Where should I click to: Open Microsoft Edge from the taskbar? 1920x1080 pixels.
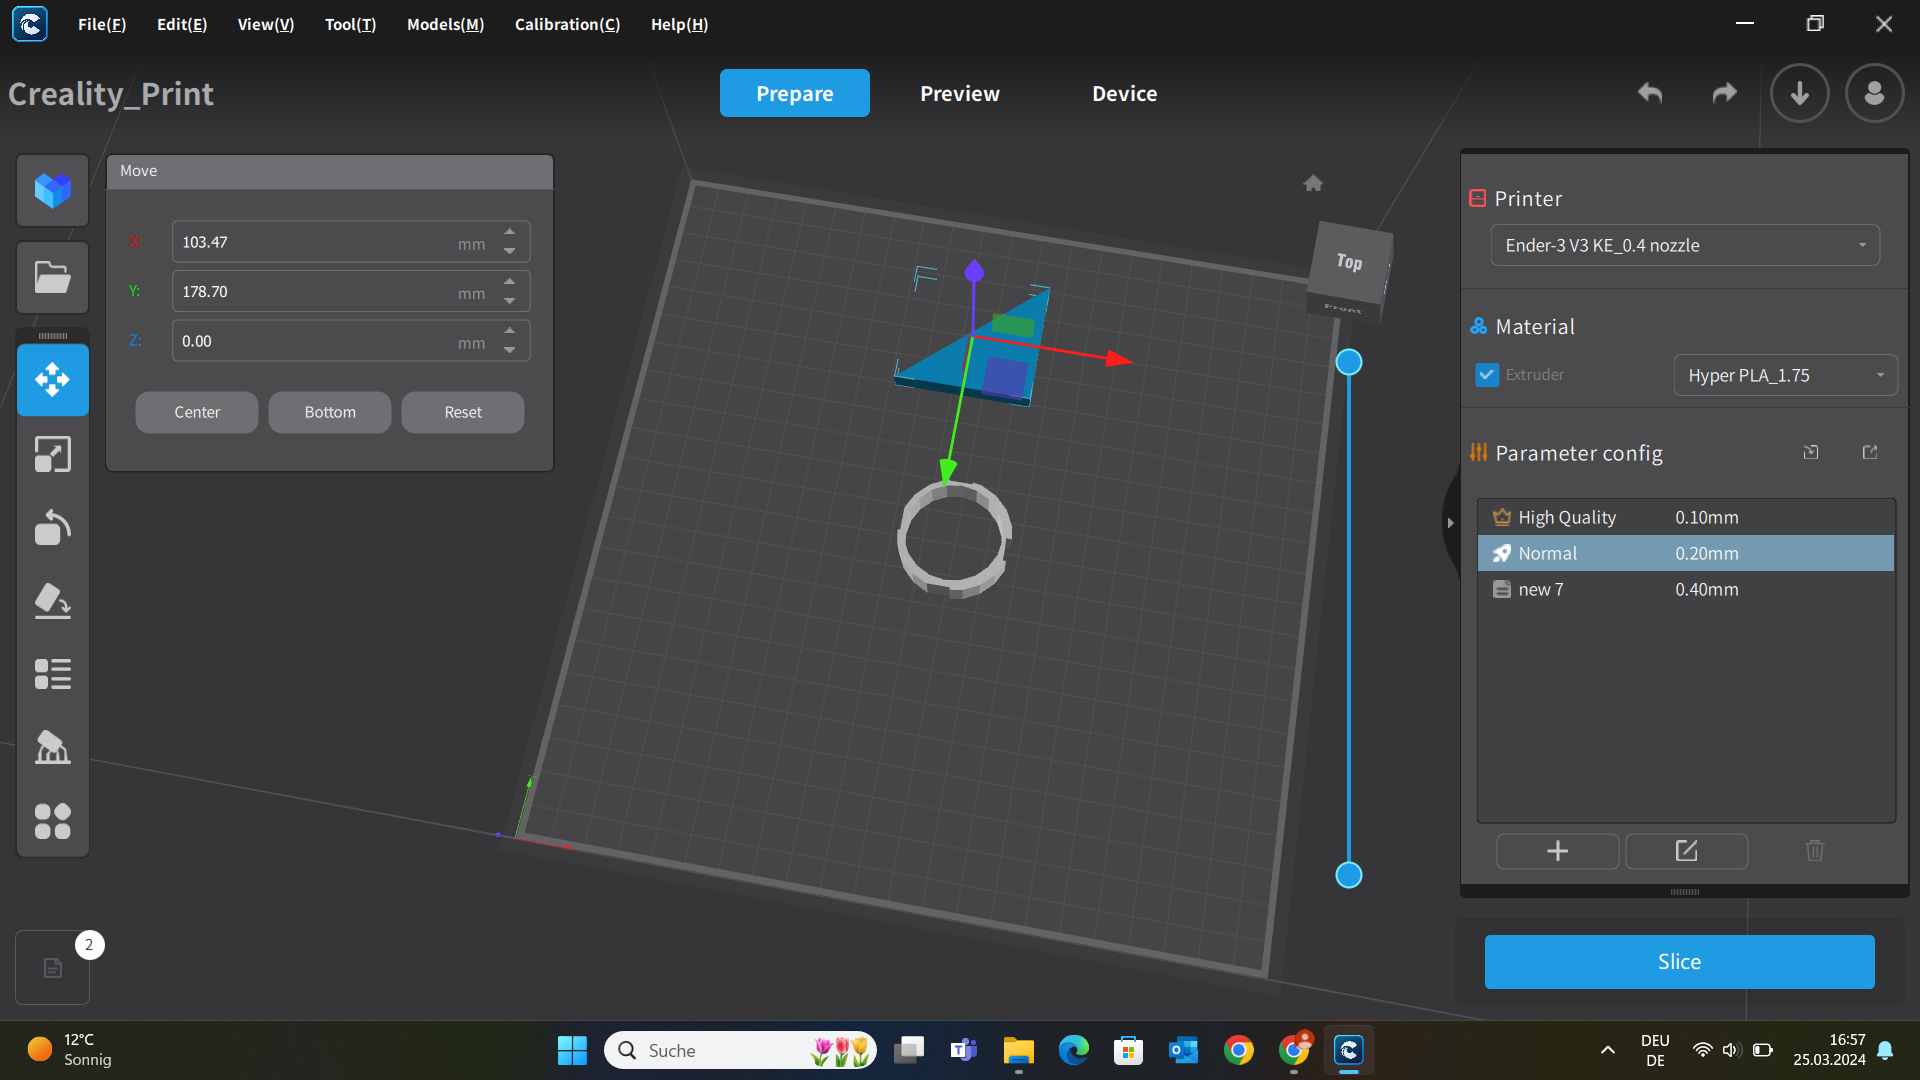[x=1074, y=1050]
